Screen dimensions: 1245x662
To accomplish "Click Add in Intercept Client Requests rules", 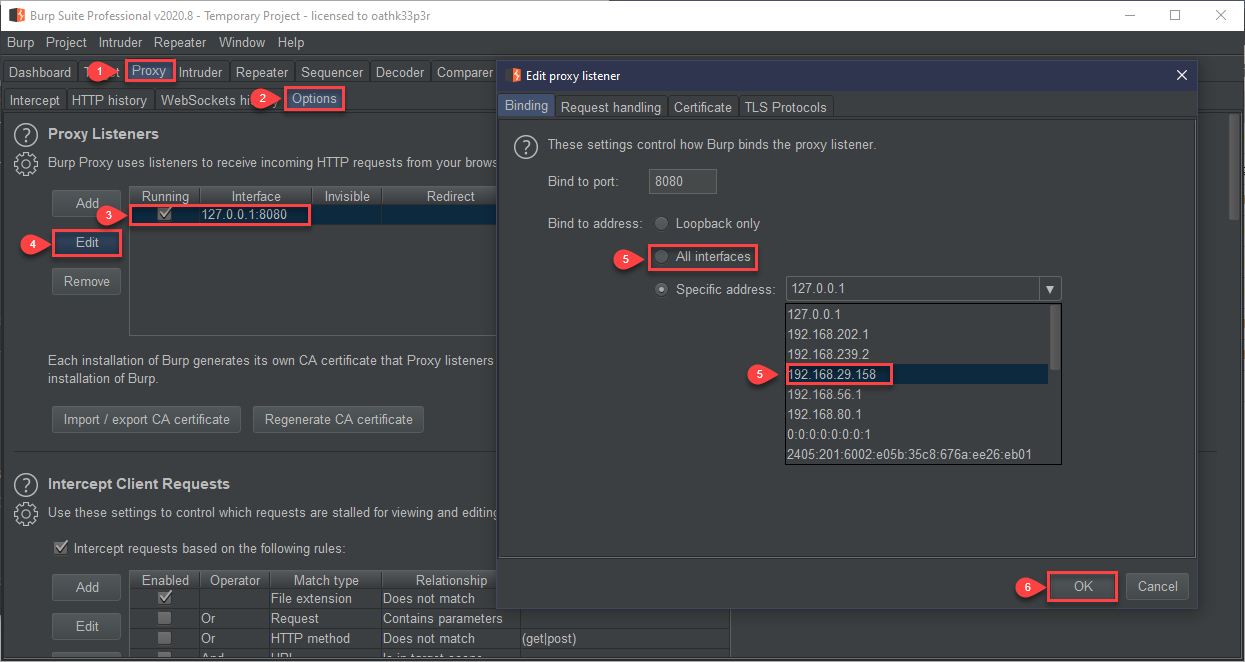I will (x=87, y=587).
